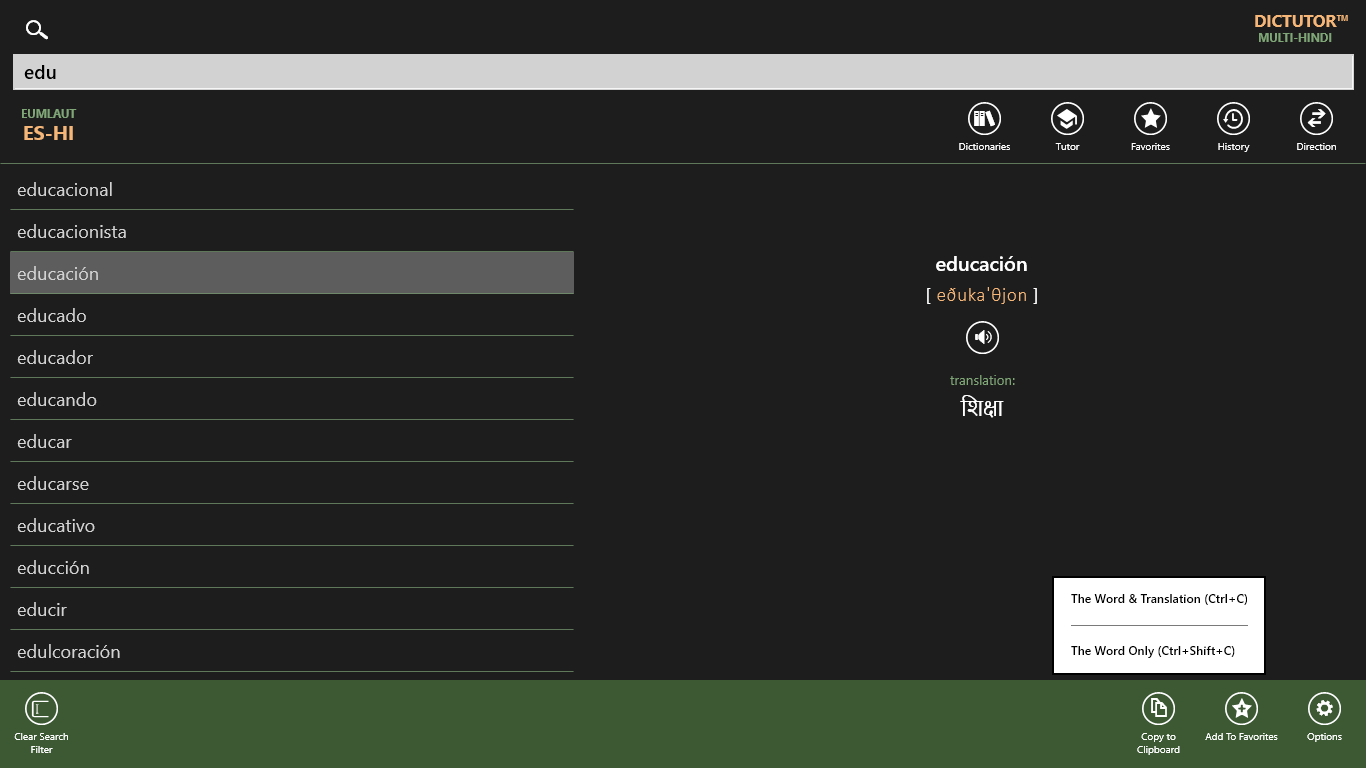Viewport: 1366px width, 768px height.
Task: Select educacionista from the word list
Action: pos(292,232)
